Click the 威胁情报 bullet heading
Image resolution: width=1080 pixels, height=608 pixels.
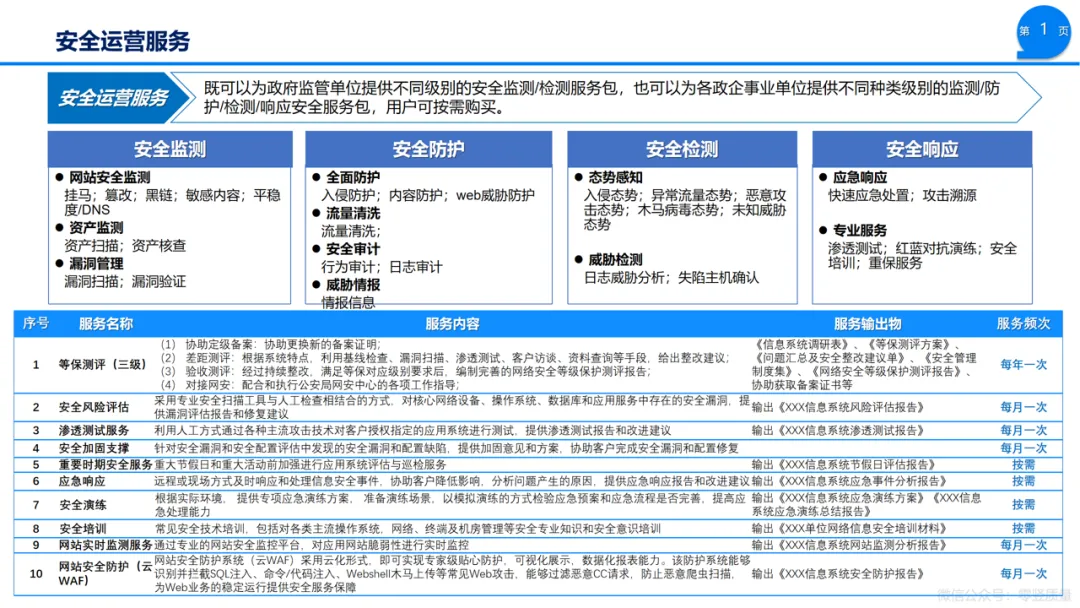(353, 285)
